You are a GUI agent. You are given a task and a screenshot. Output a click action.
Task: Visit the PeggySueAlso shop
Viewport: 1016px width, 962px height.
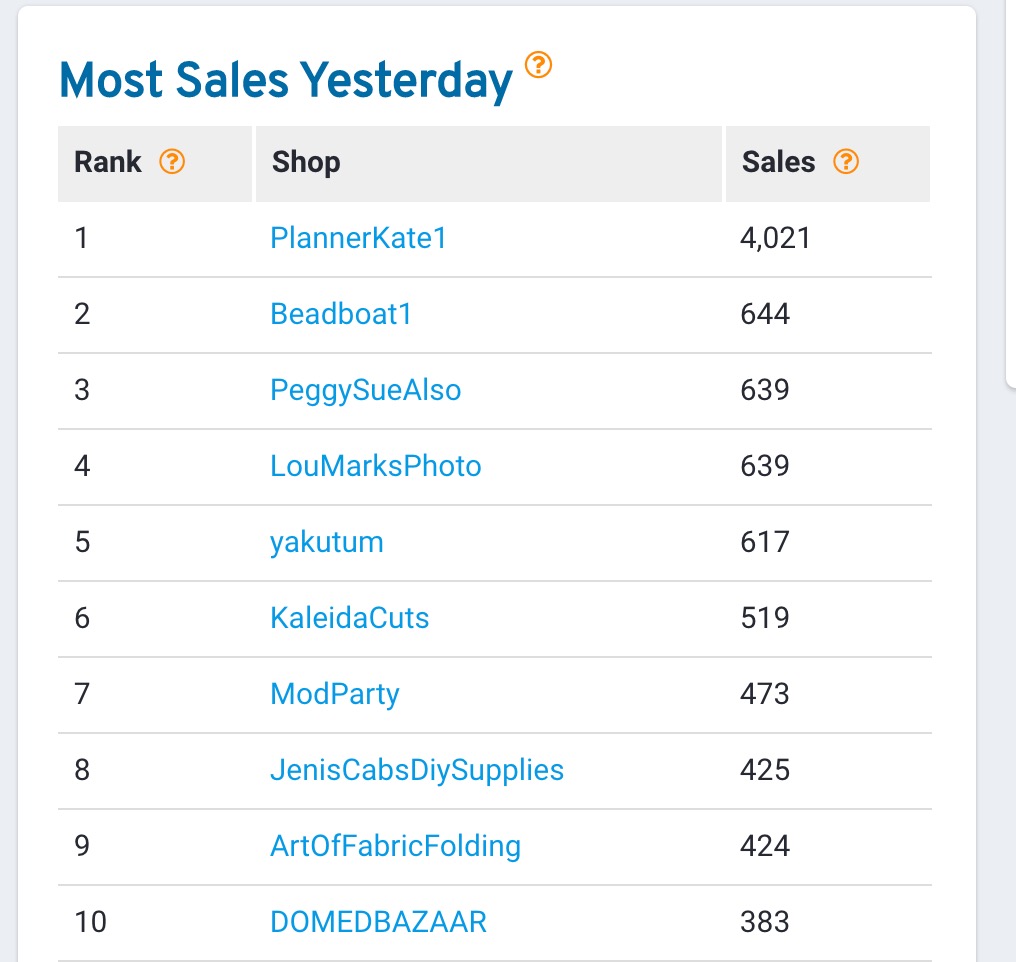(365, 390)
